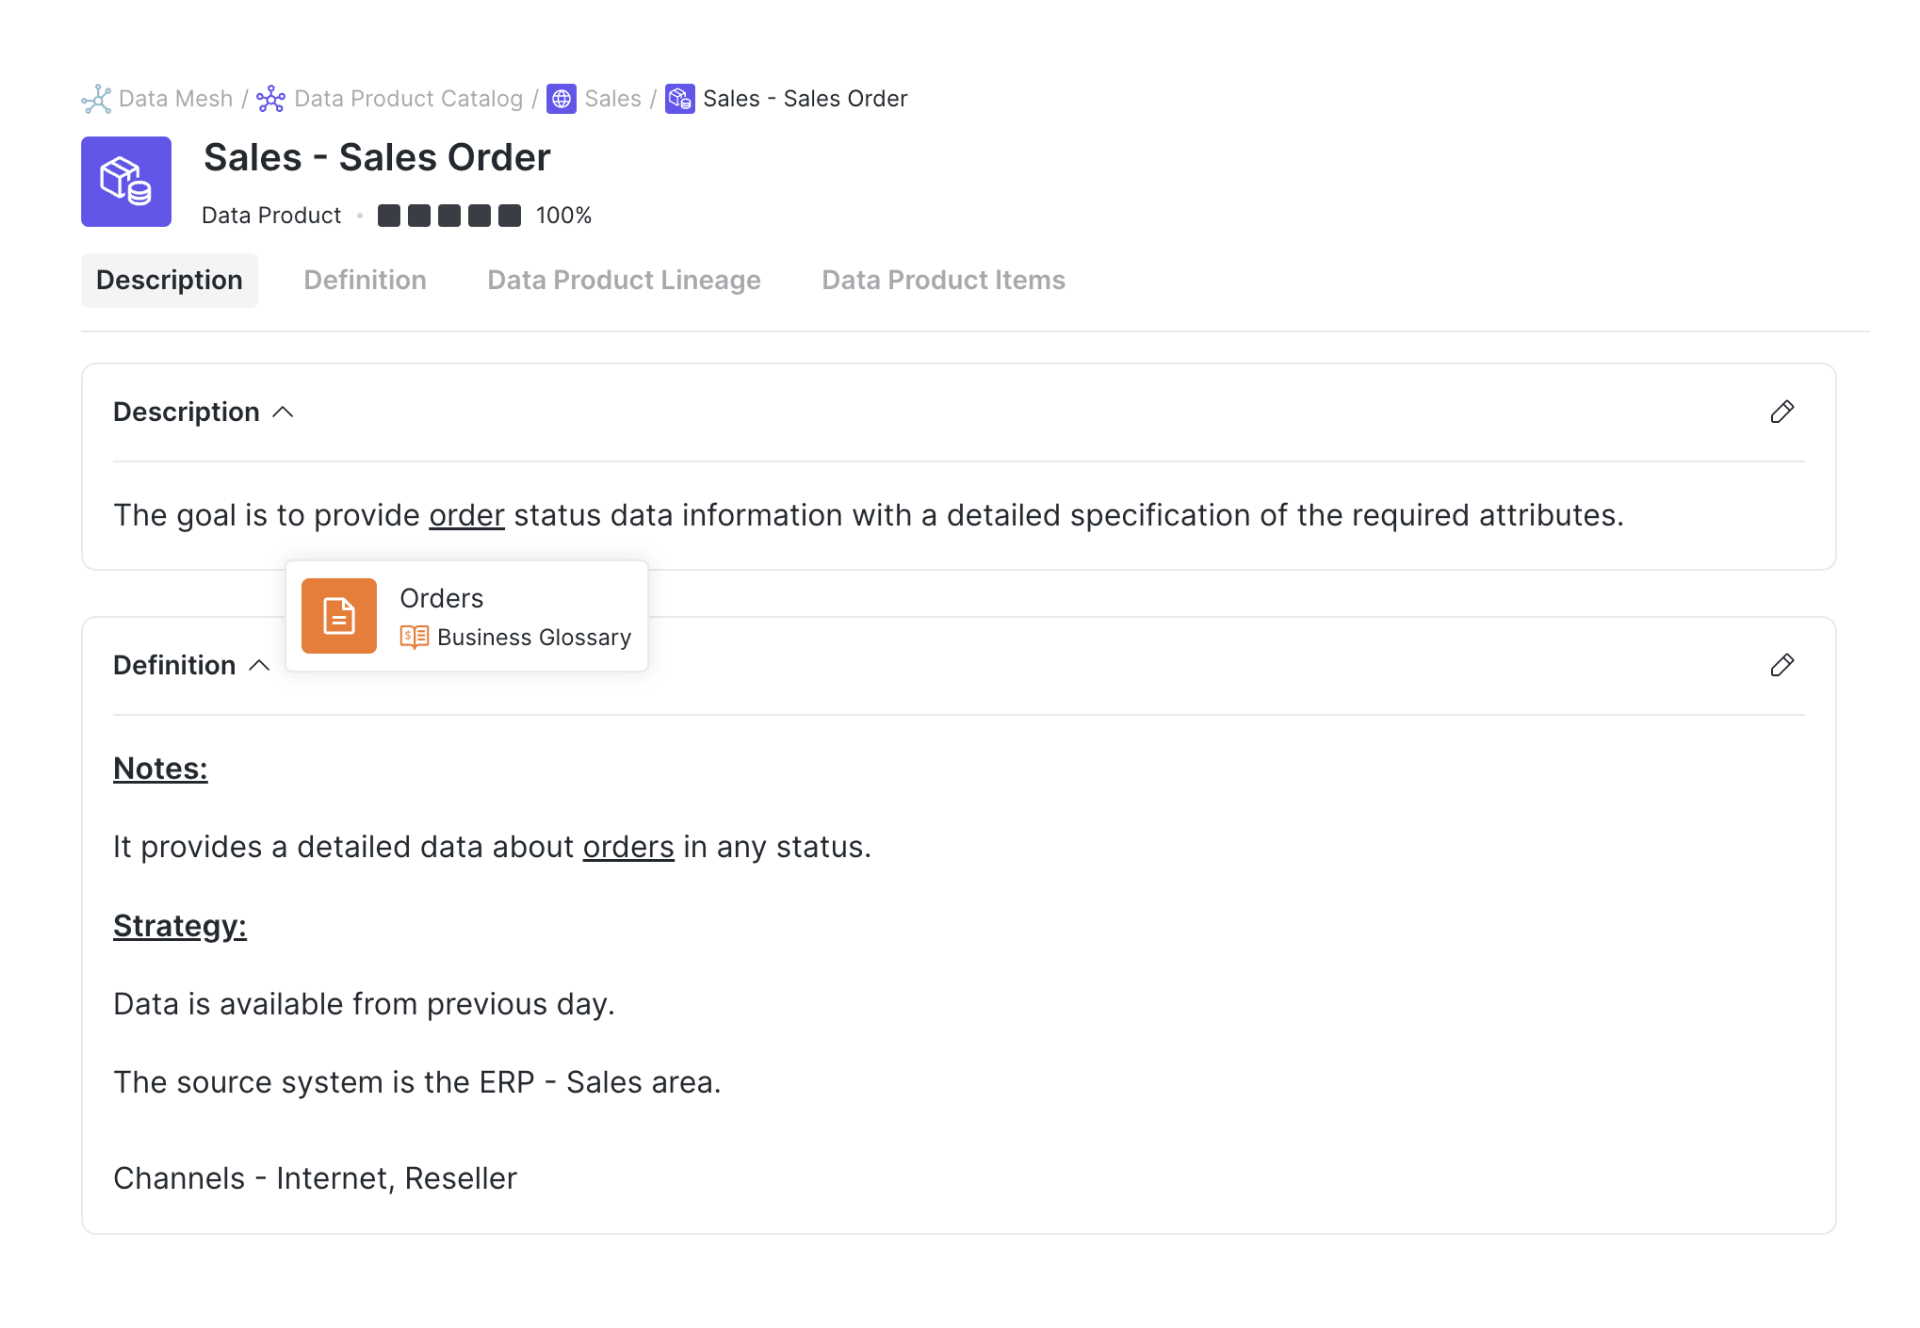Viewport: 1920px width, 1328px height.
Task: Click the orders link under Notes
Action: 628,846
